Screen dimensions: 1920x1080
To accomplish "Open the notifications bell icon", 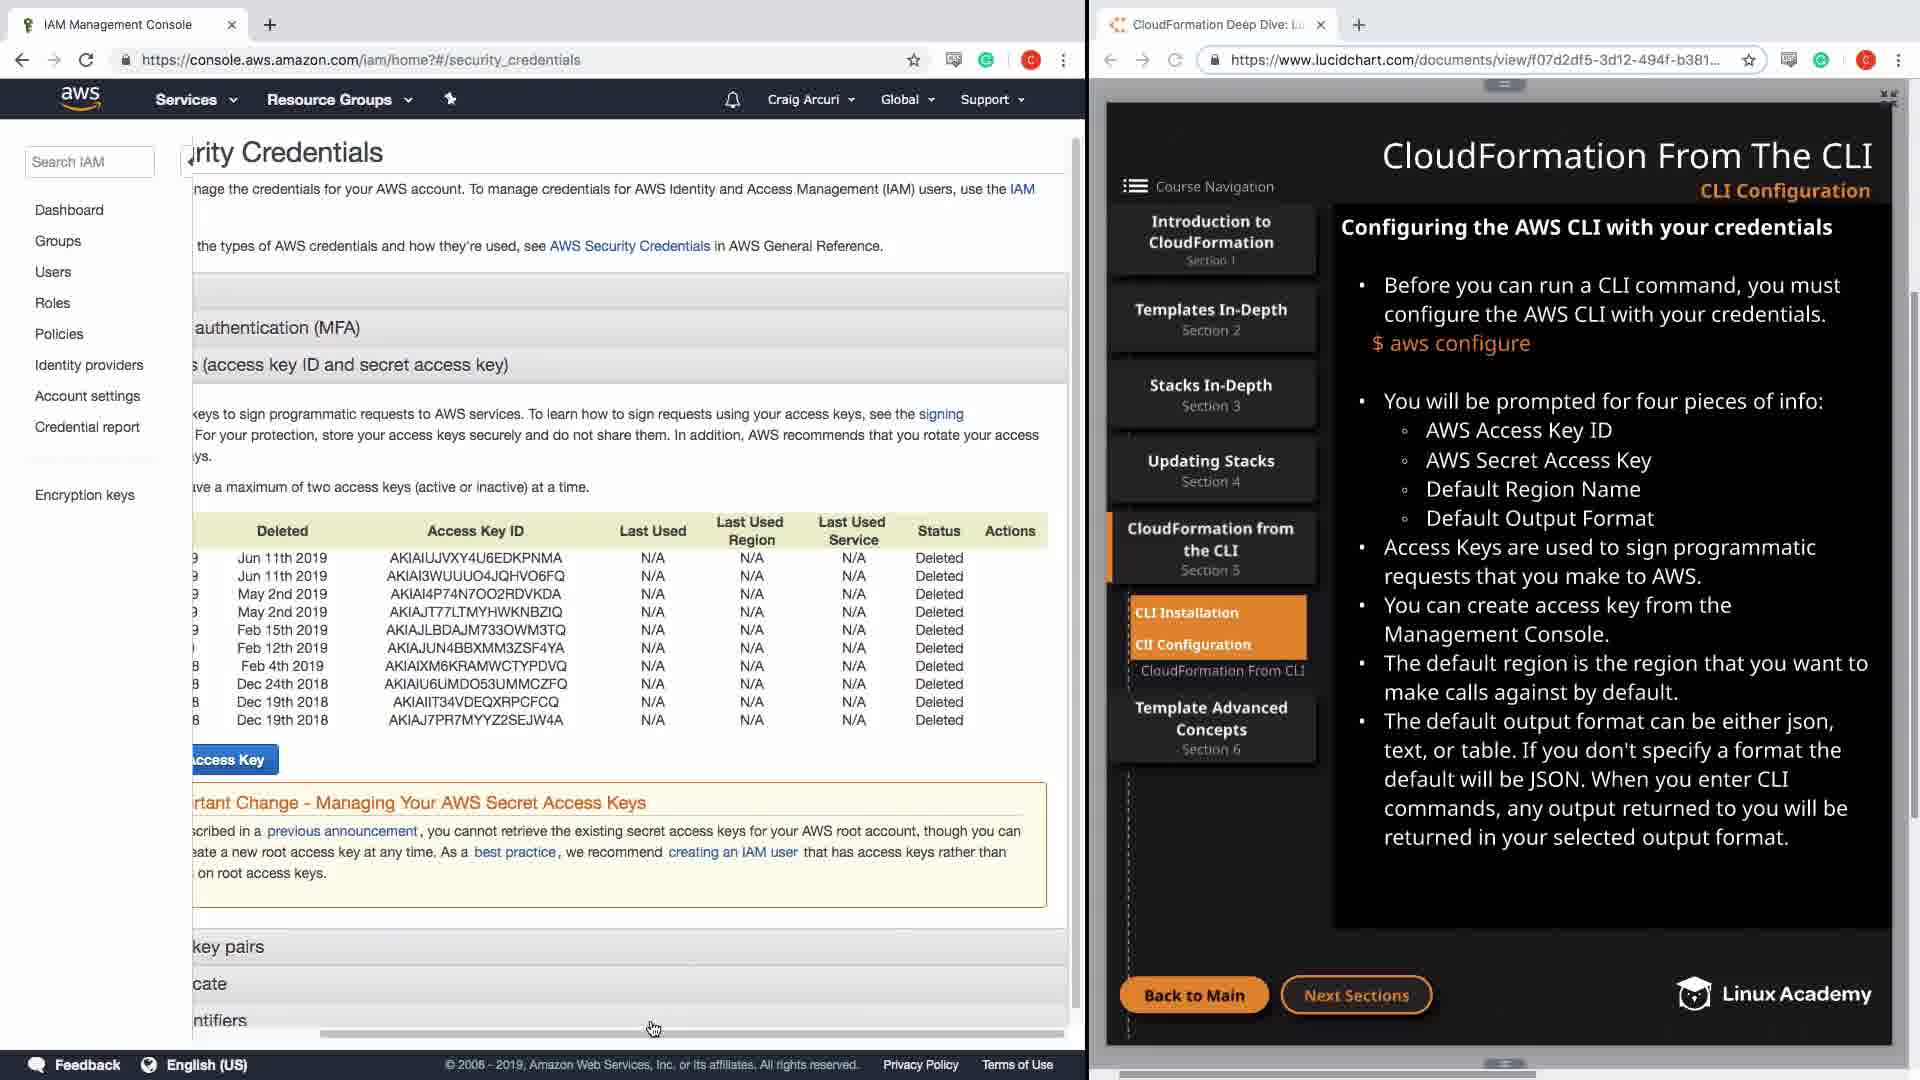I will (732, 100).
